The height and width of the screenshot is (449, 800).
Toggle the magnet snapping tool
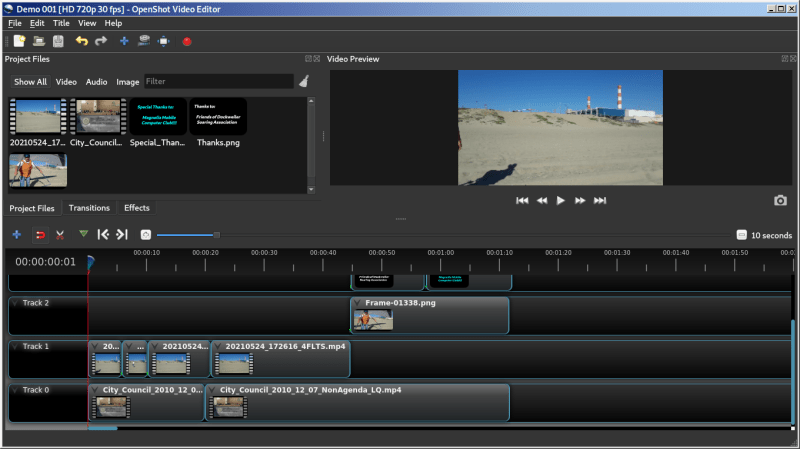coord(40,235)
